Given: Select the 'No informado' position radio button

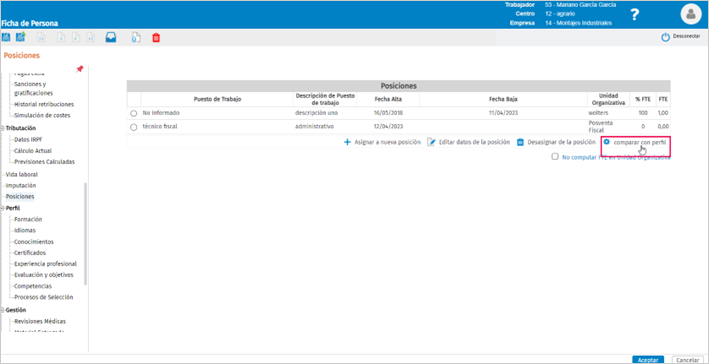Looking at the screenshot, I should point(133,113).
